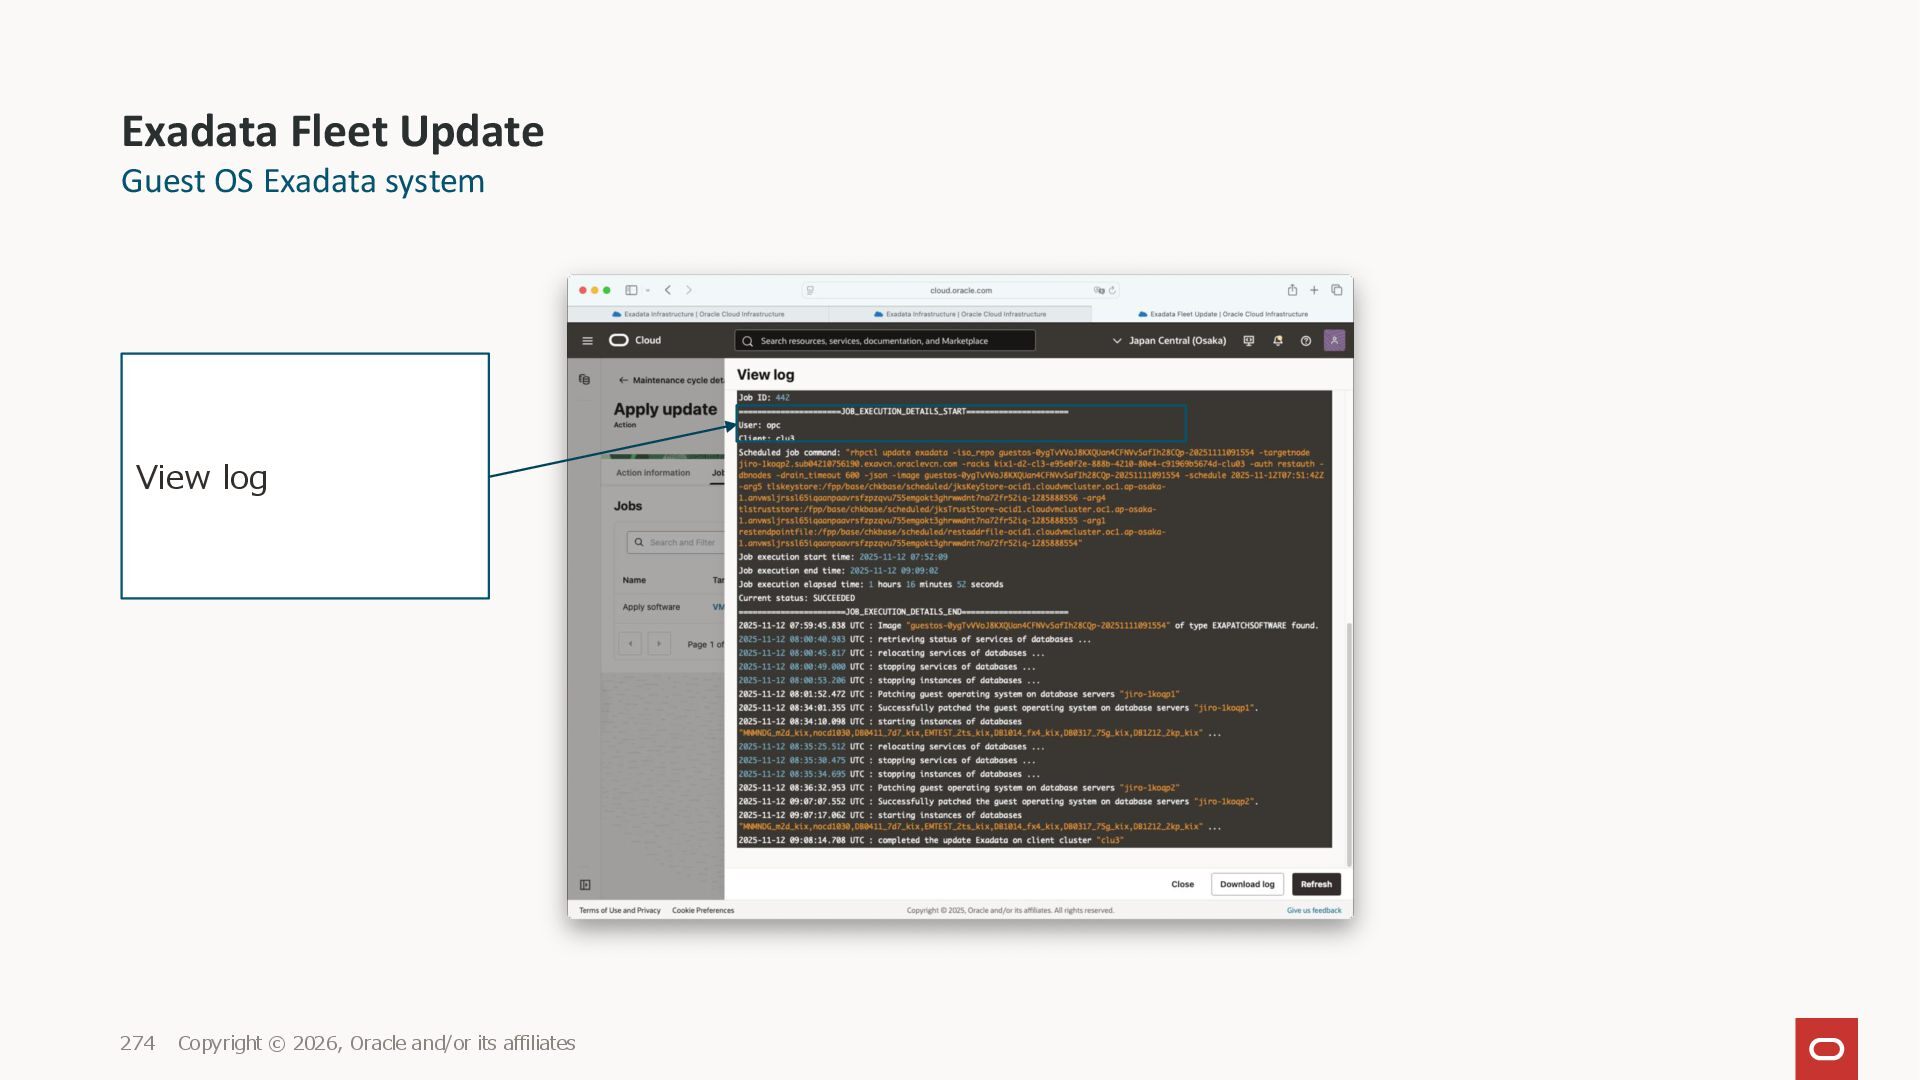Open the Oracle Cloud hamburger navigation menu
The width and height of the screenshot is (1920, 1080).
tap(587, 341)
